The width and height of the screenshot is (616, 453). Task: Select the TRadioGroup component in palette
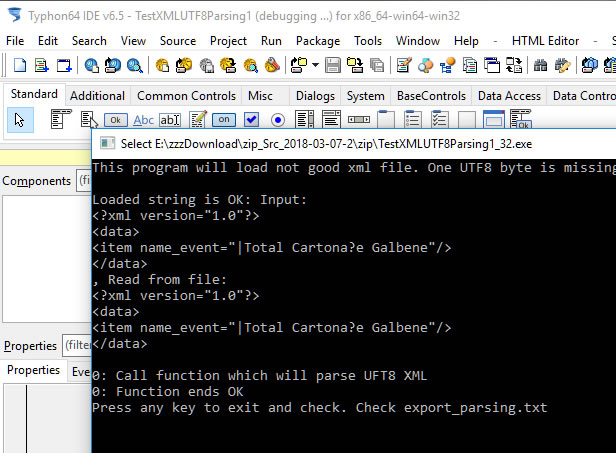click(412, 119)
